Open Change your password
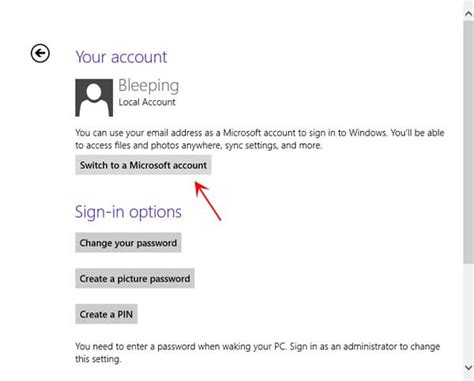Image resolution: width=474 pixels, height=381 pixels. [128, 243]
